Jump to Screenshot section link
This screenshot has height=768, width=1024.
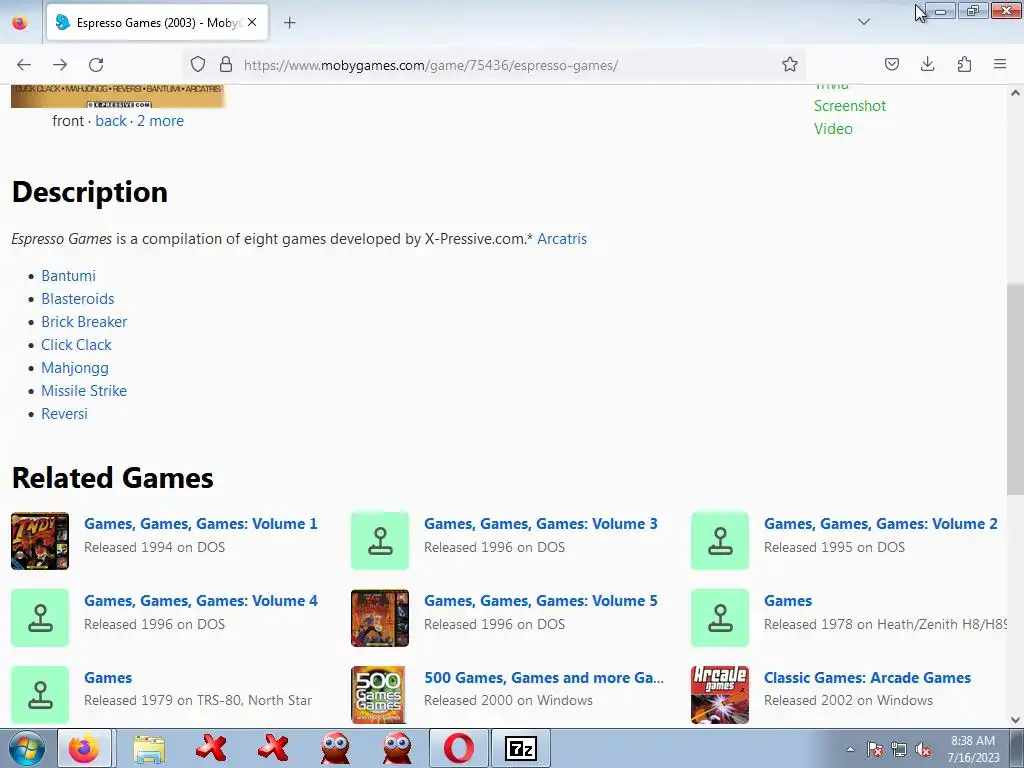pos(850,106)
